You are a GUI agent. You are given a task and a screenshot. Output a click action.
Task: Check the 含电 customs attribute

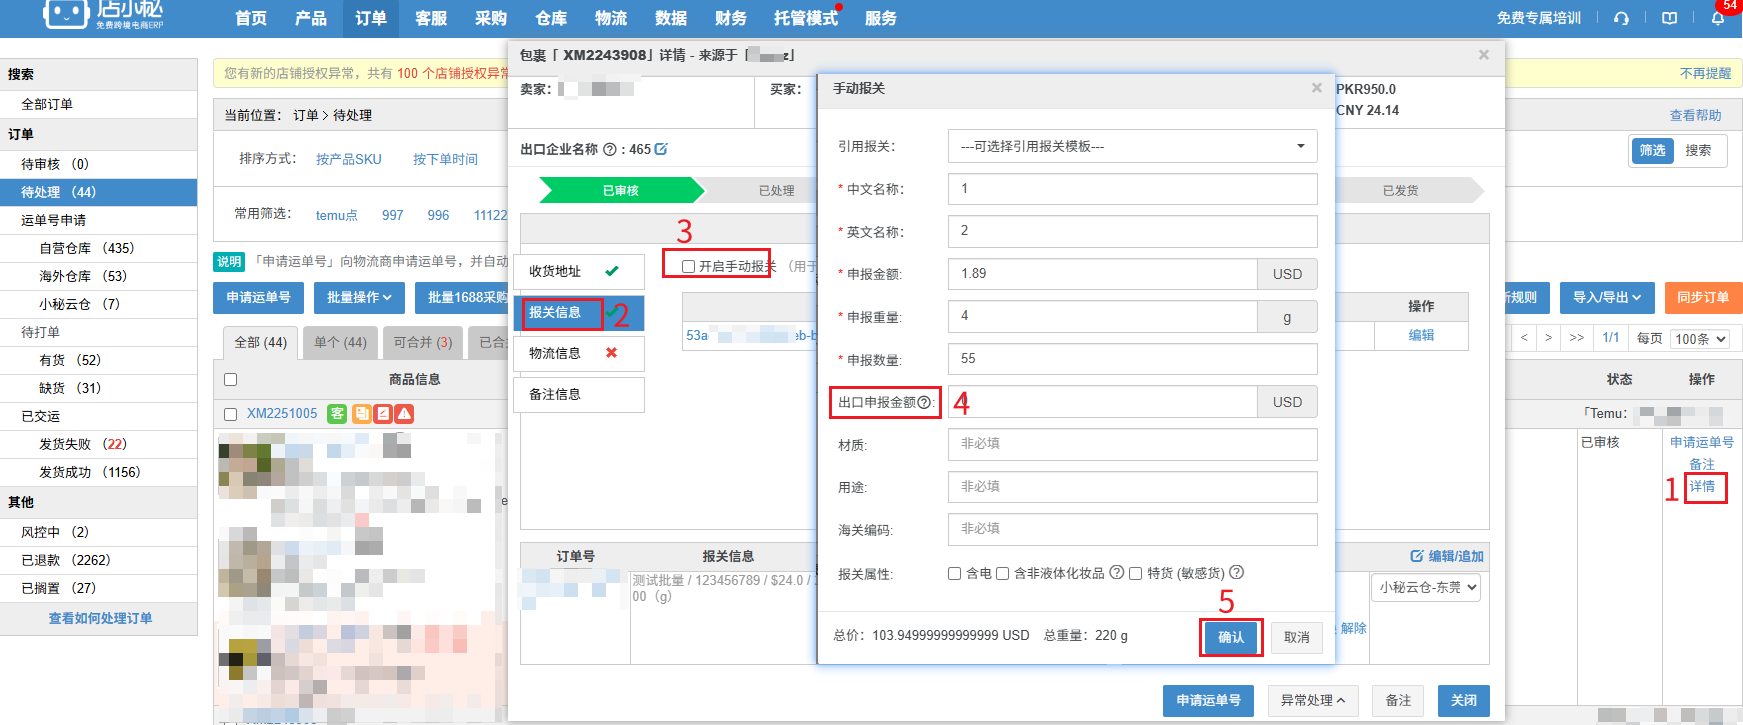pos(954,573)
